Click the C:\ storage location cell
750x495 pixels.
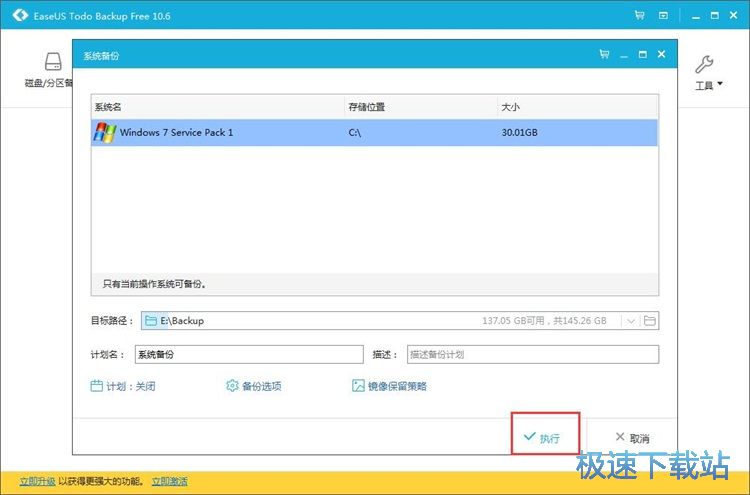(355, 132)
